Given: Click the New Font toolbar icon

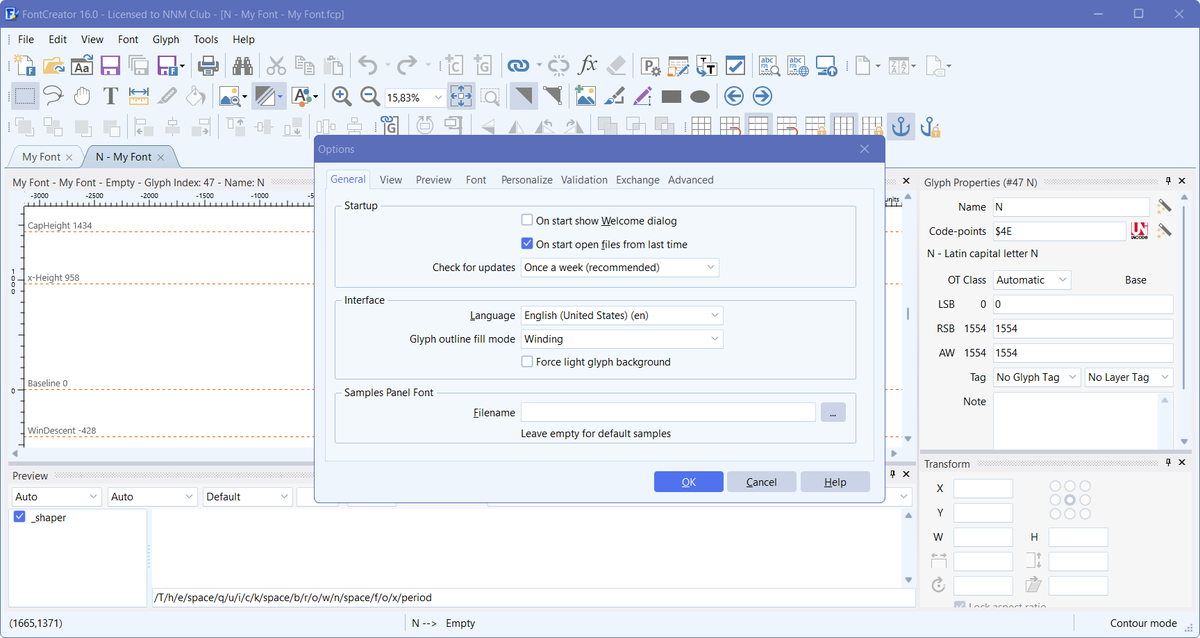Looking at the screenshot, I should [x=25, y=66].
